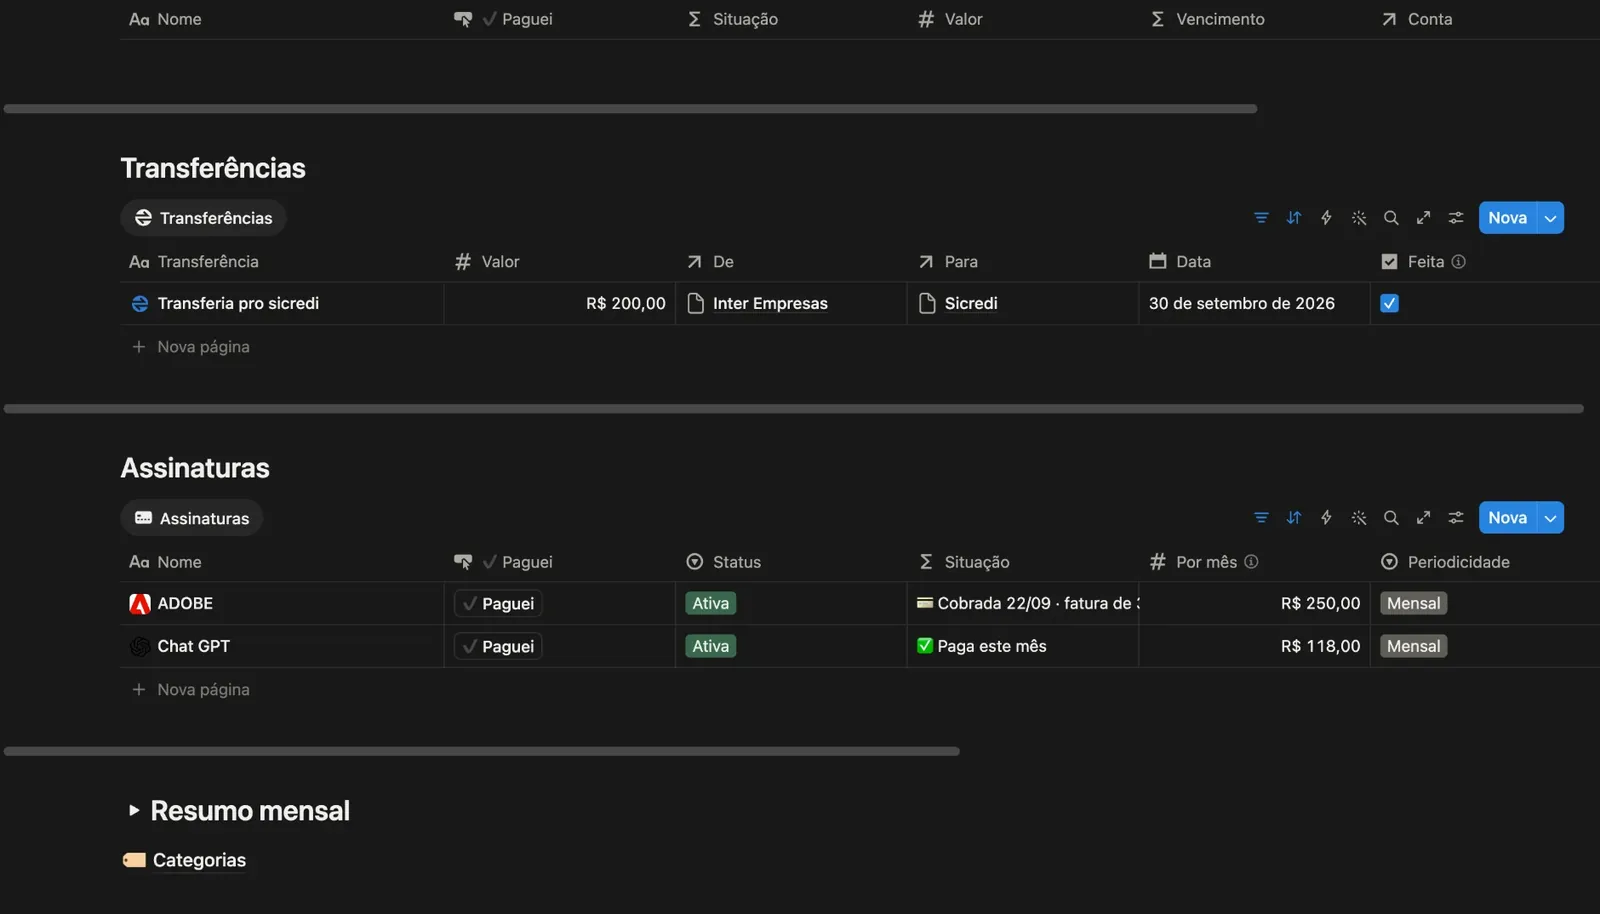Click Nova button in Transferências section
1600x914 pixels.
coord(1508,218)
